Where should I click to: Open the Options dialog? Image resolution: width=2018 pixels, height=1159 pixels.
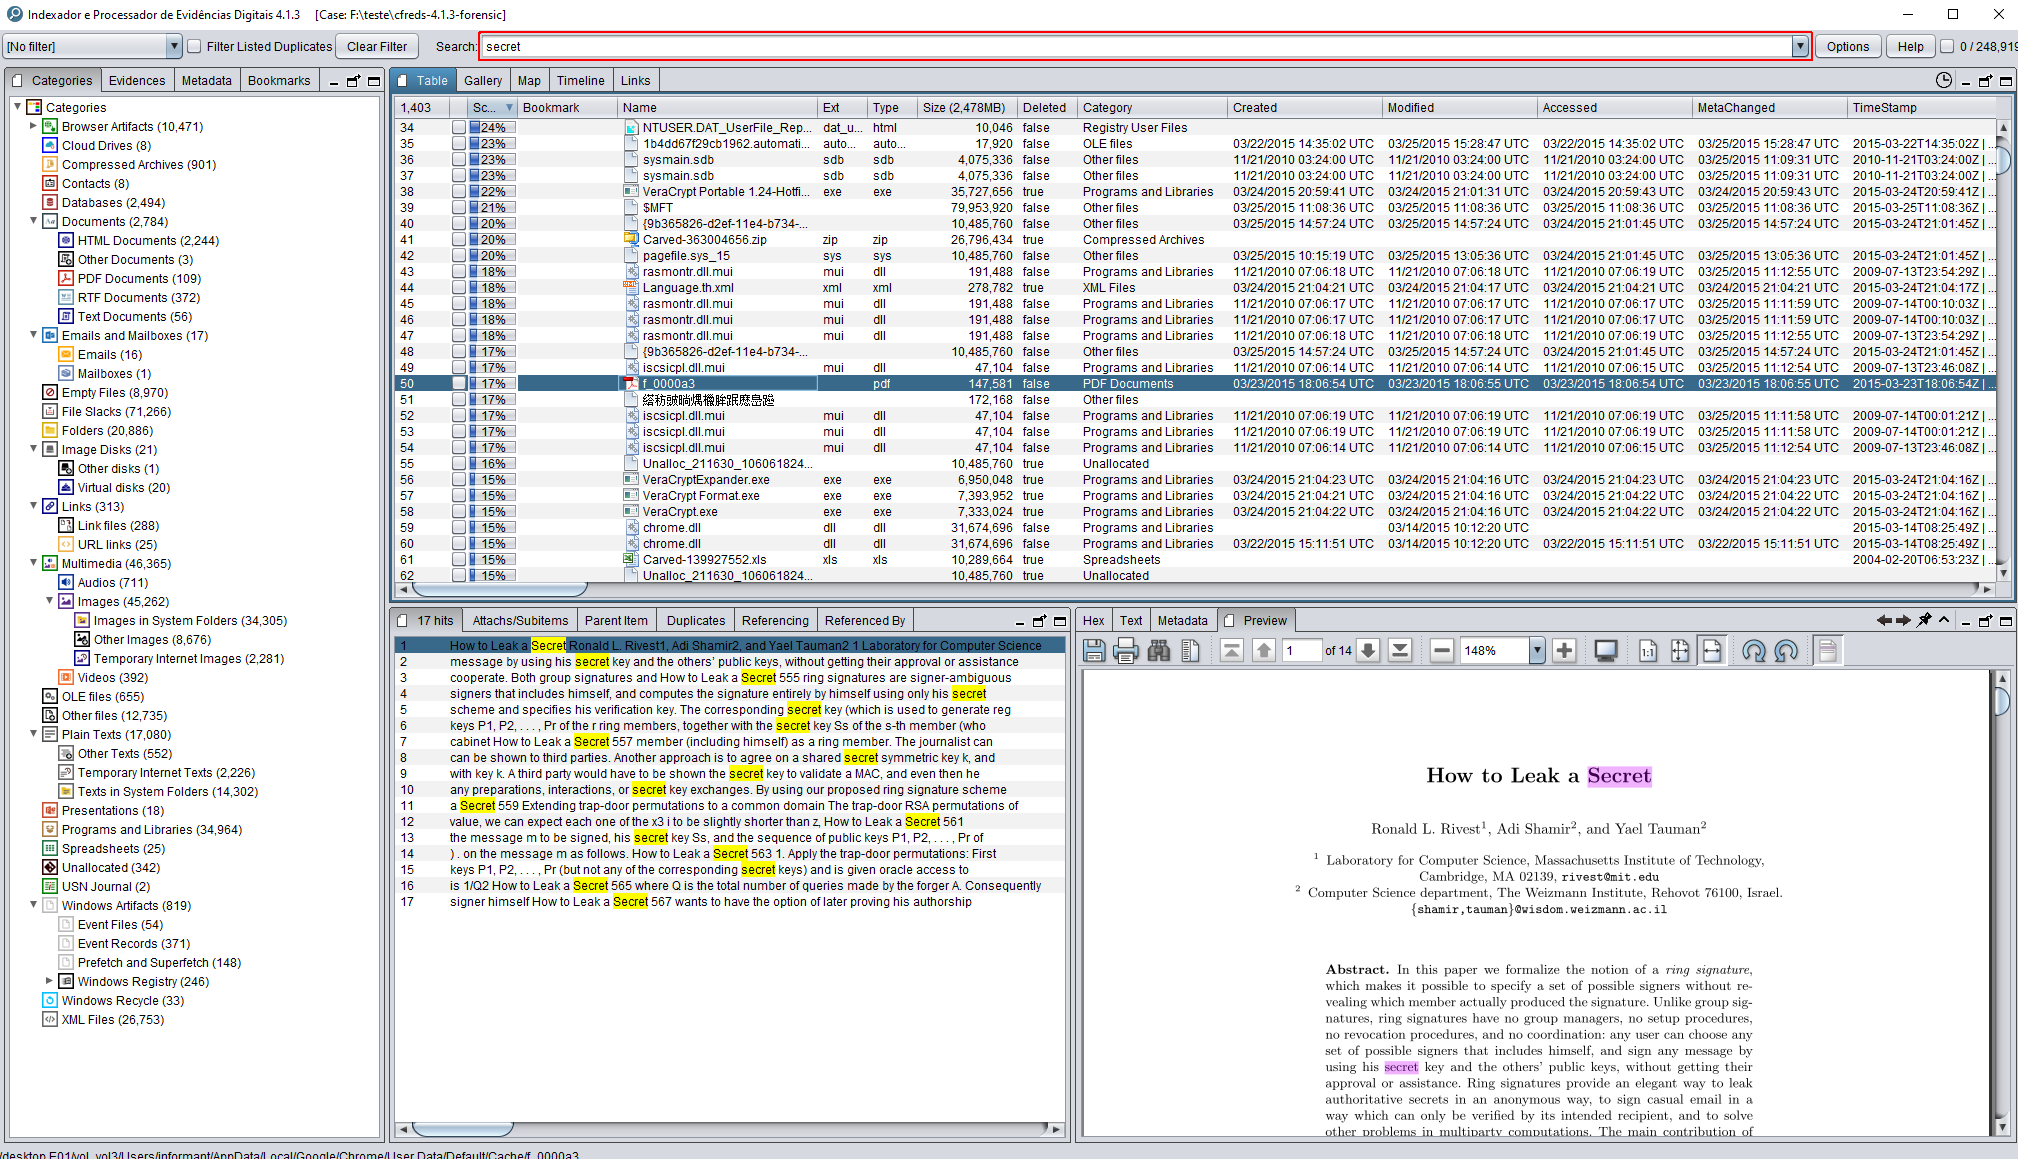click(1849, 46)
